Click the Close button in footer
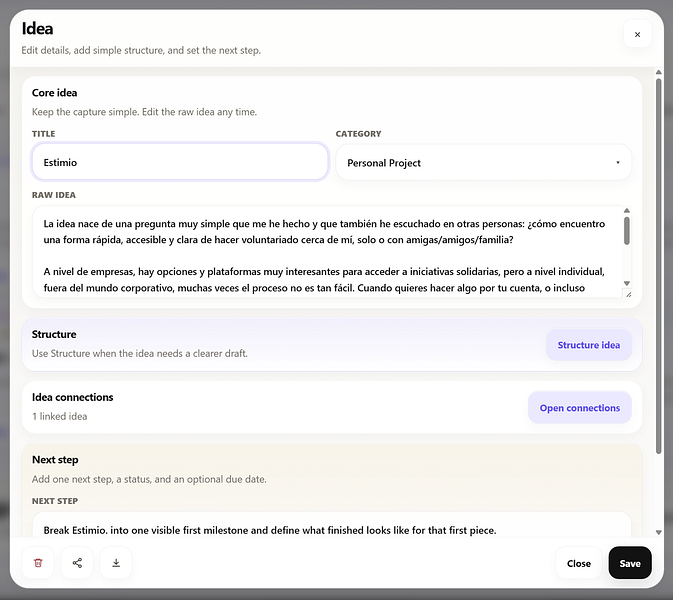 coord(579,563)
